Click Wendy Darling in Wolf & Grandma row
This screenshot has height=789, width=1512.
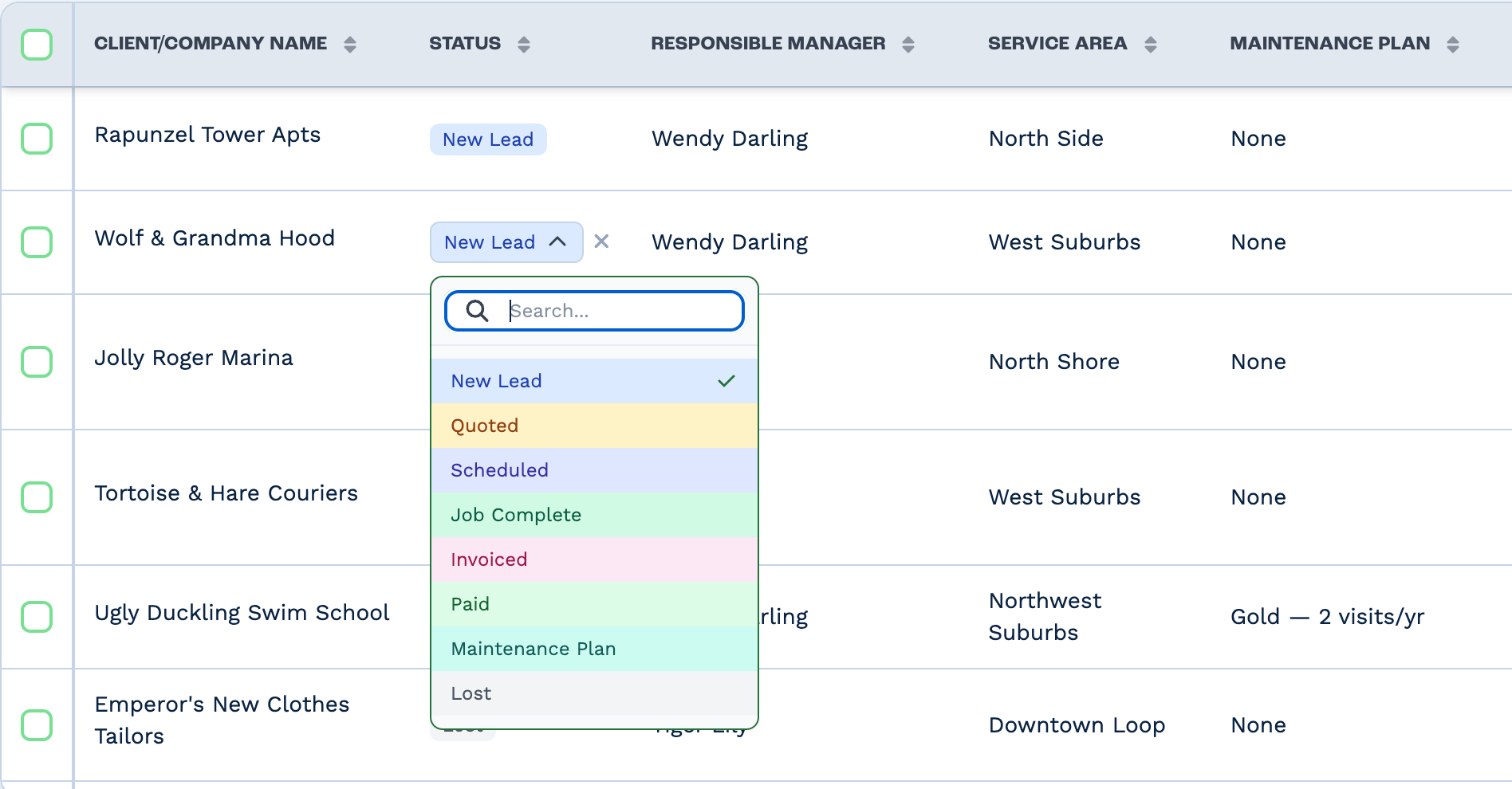coord(729,242)
